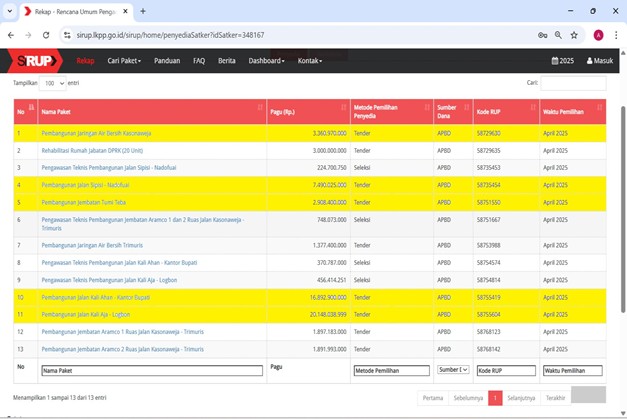Open Pembangunan Jaringan Air Bersih Kasonaweja link

(96, 133)
